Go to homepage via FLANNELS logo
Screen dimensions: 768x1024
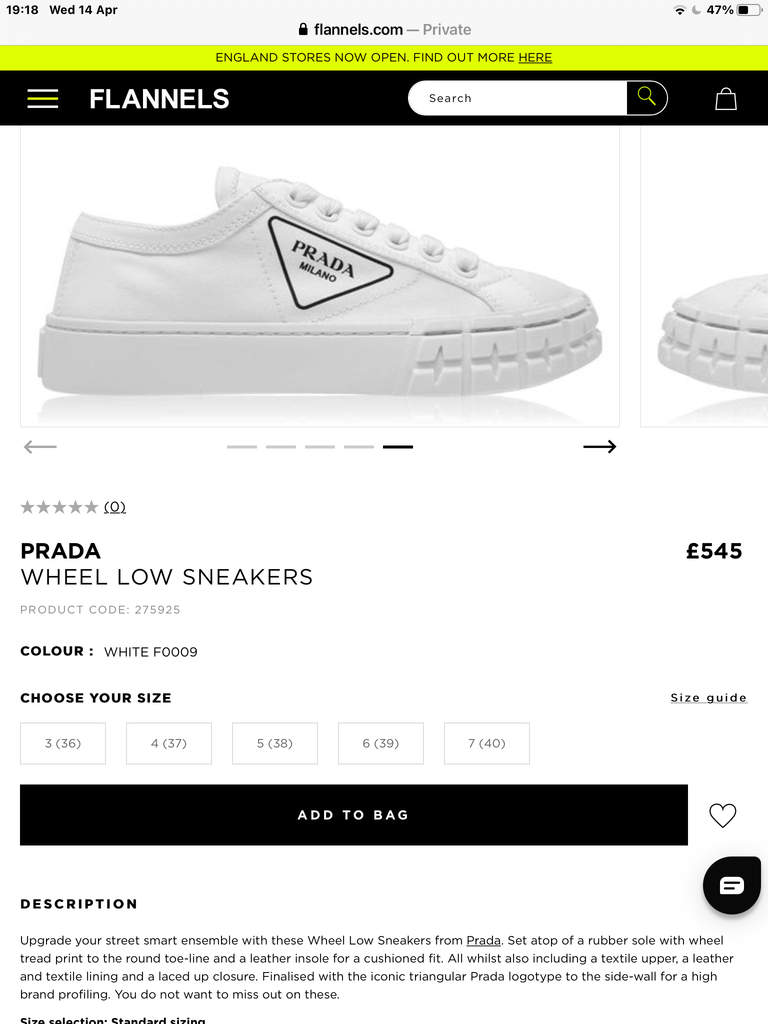(159, 99)
